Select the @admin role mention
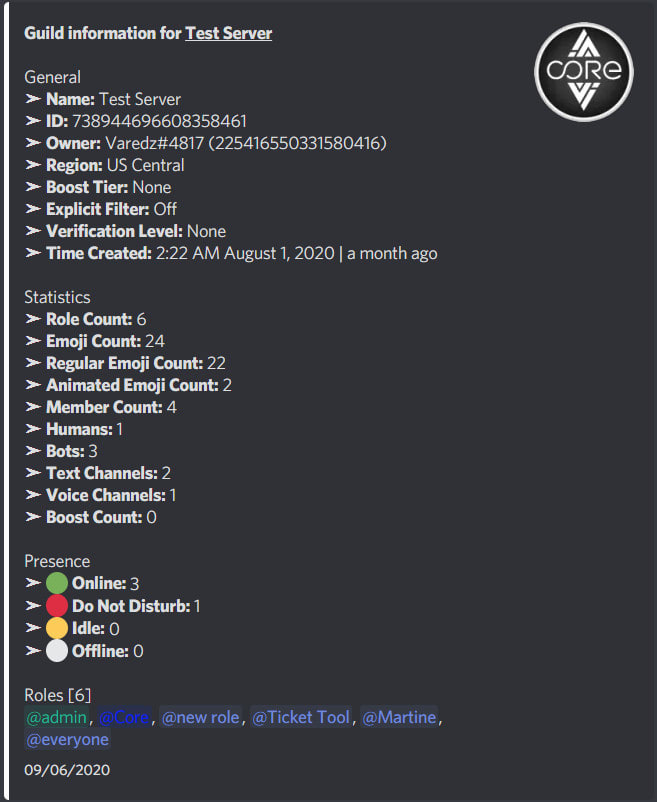The width and height of the screenshot is (657, 802). [x=56, y=717]
